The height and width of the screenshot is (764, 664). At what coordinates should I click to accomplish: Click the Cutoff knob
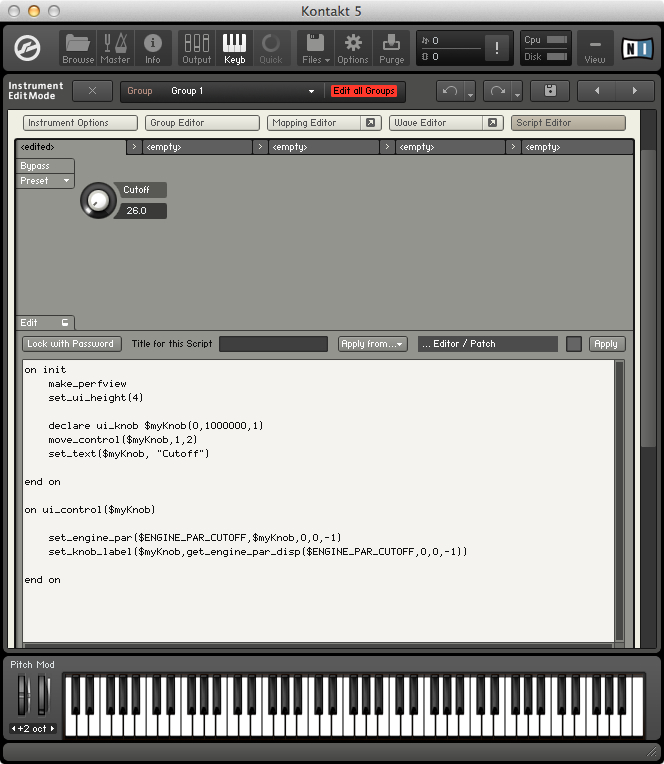pos(97,201)
